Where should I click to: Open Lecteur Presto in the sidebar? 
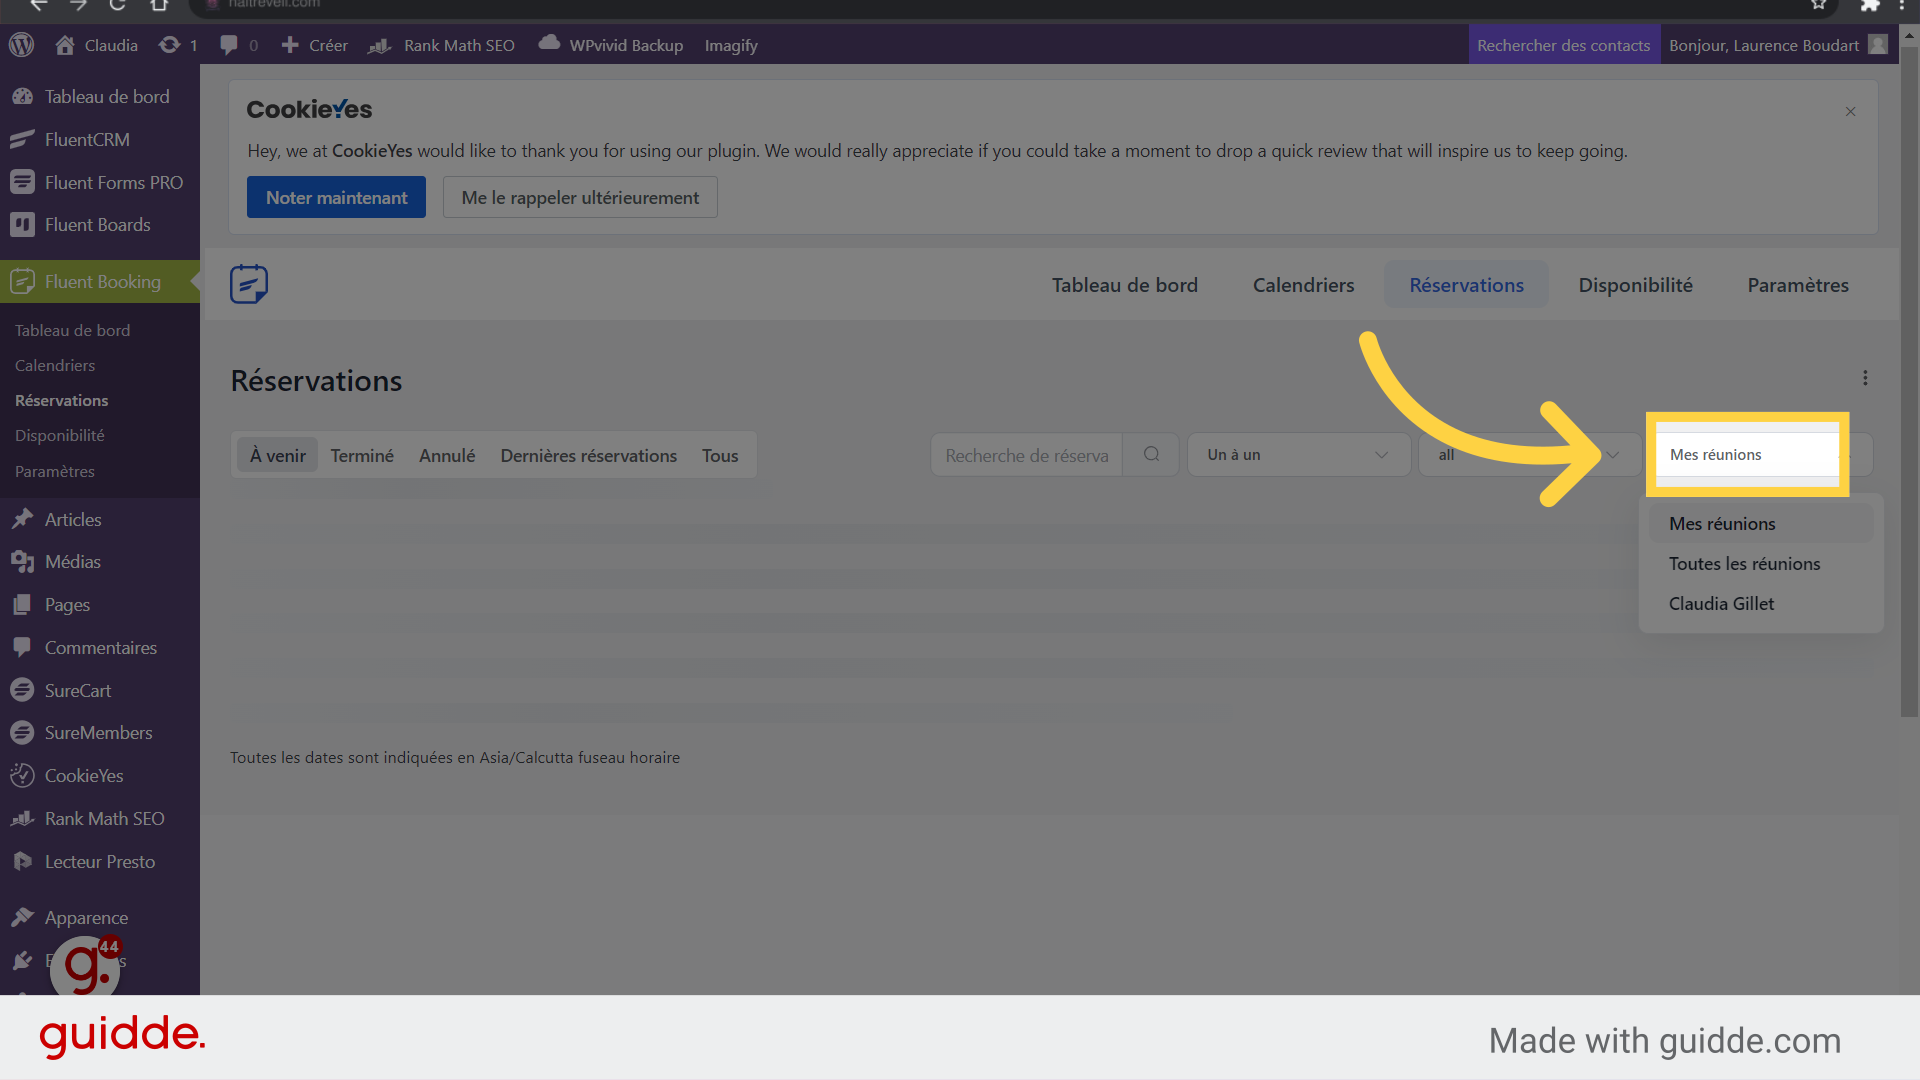pos(100,862)
